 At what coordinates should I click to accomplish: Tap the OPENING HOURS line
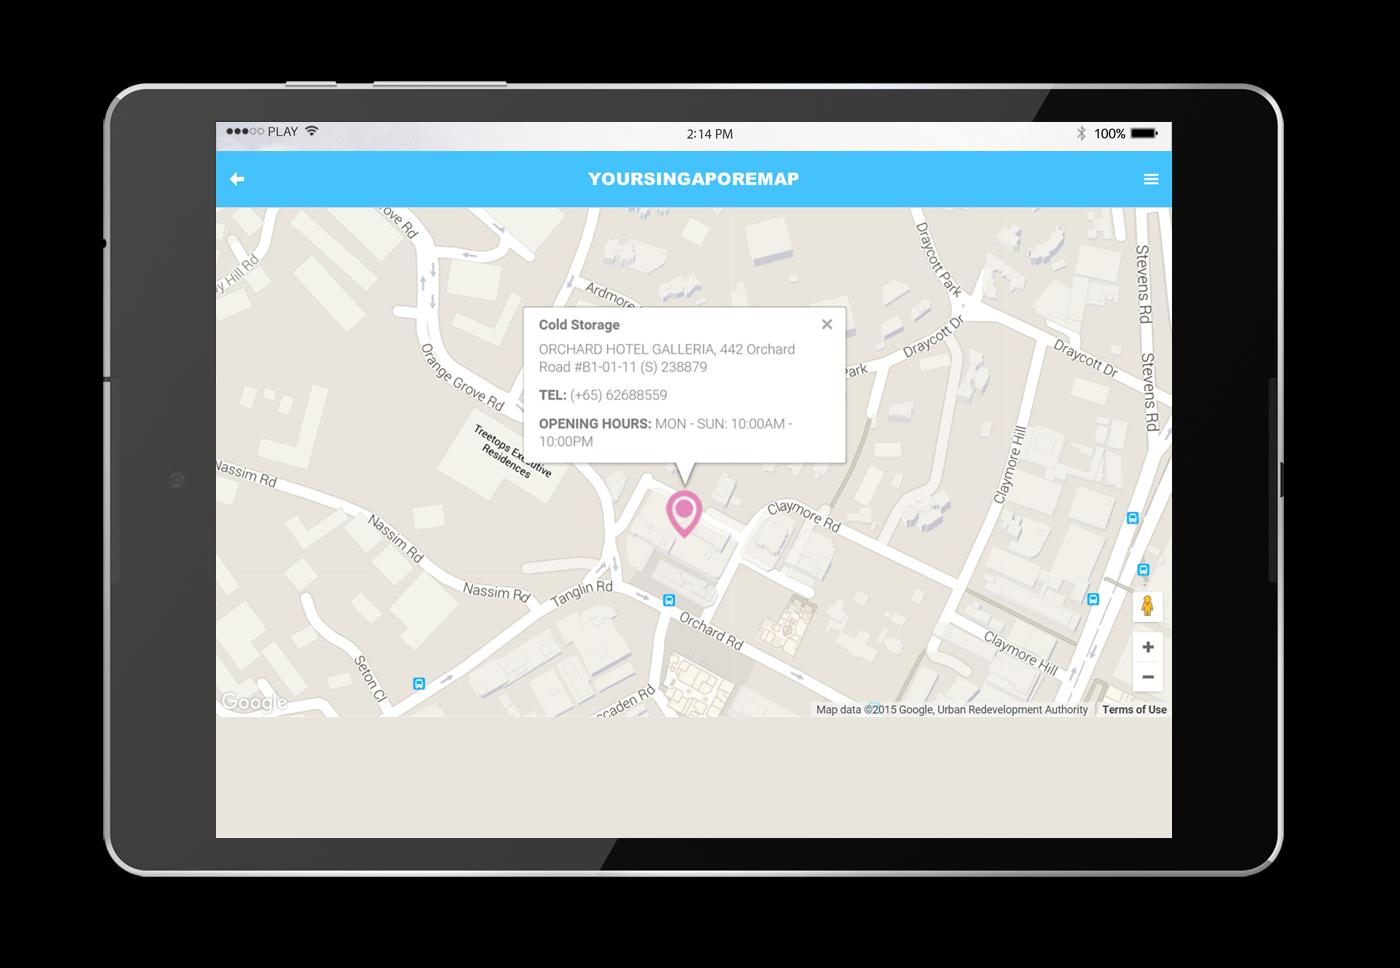click(665, 432)
